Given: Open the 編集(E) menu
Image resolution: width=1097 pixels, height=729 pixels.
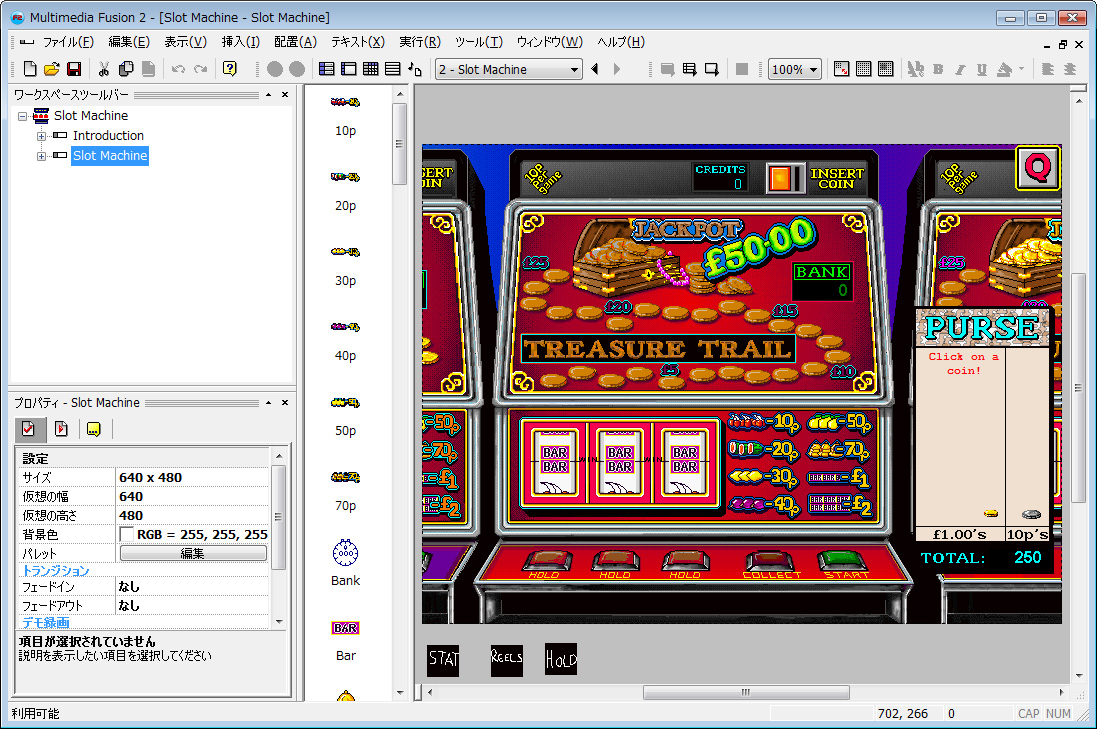Looking at the screenshot, I should pyautogui.click(x=129, y=42).
